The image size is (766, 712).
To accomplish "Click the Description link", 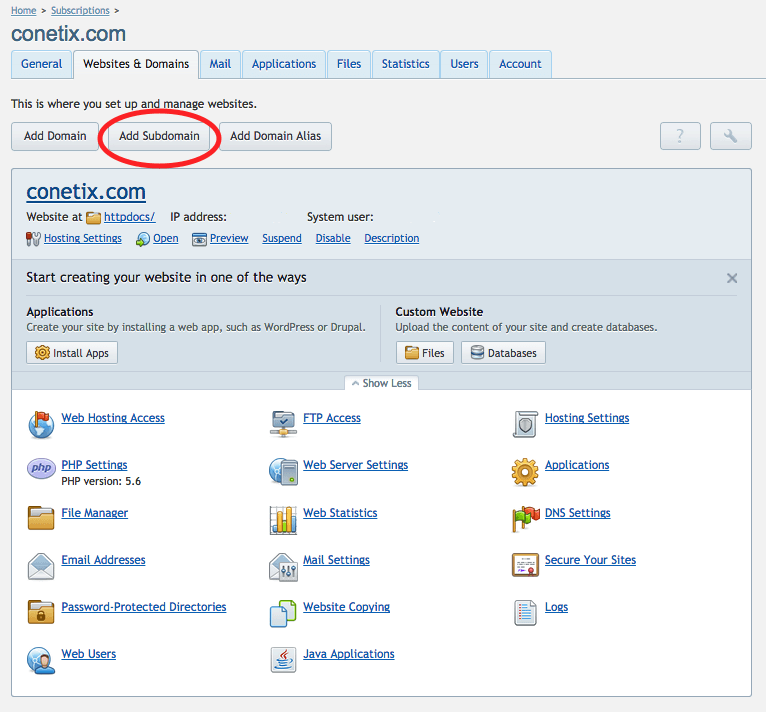I will coord(392,238).
